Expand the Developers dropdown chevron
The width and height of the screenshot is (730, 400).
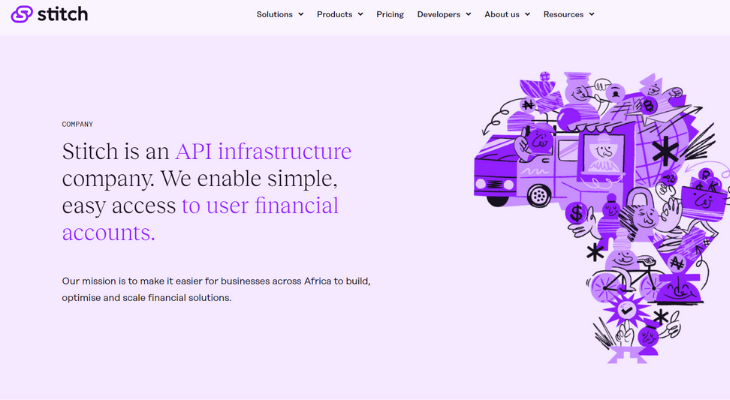[468, 14]
